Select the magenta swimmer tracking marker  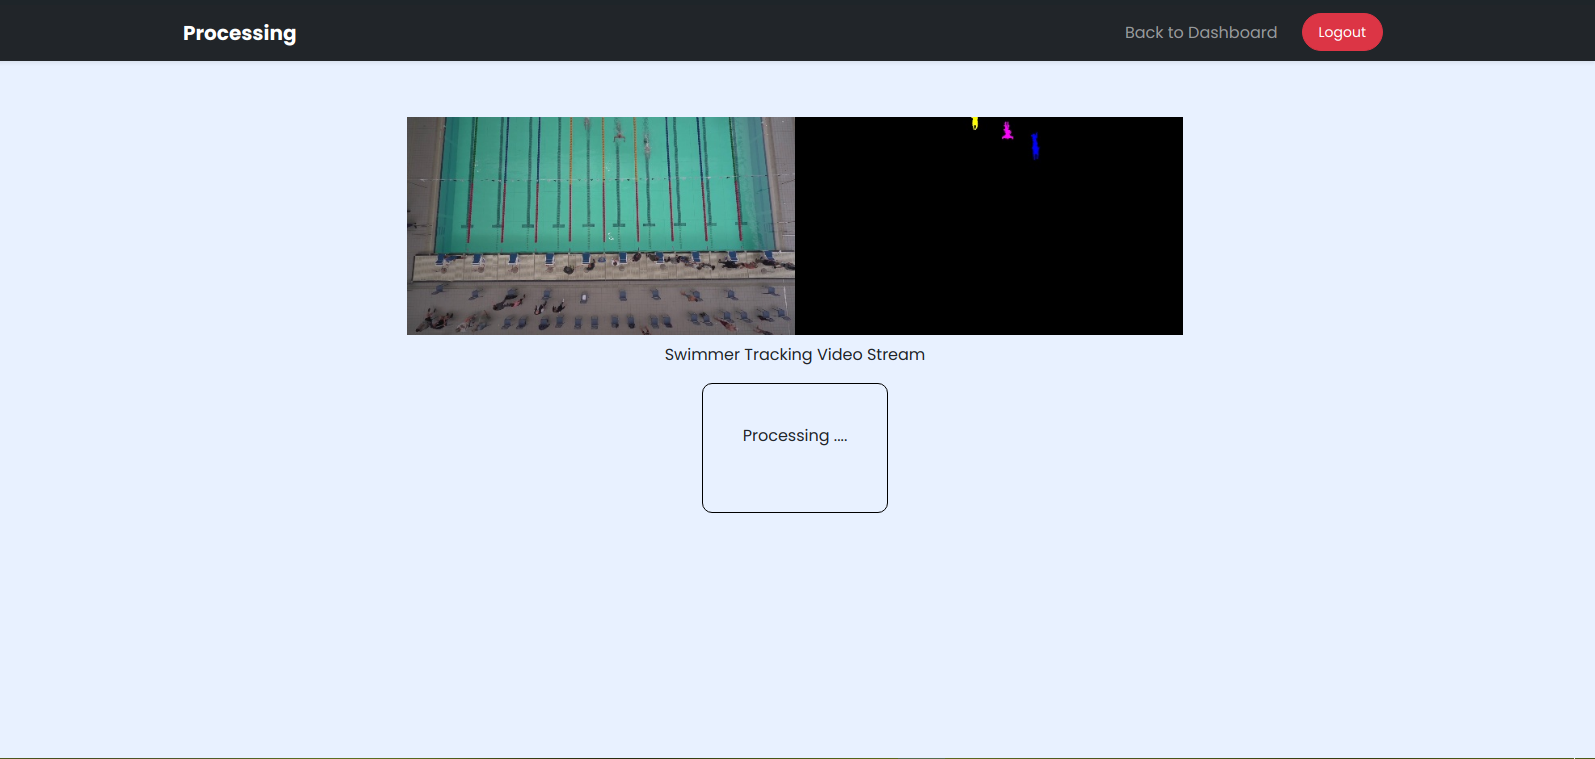pyautogui.click(x=1007, y=131)
